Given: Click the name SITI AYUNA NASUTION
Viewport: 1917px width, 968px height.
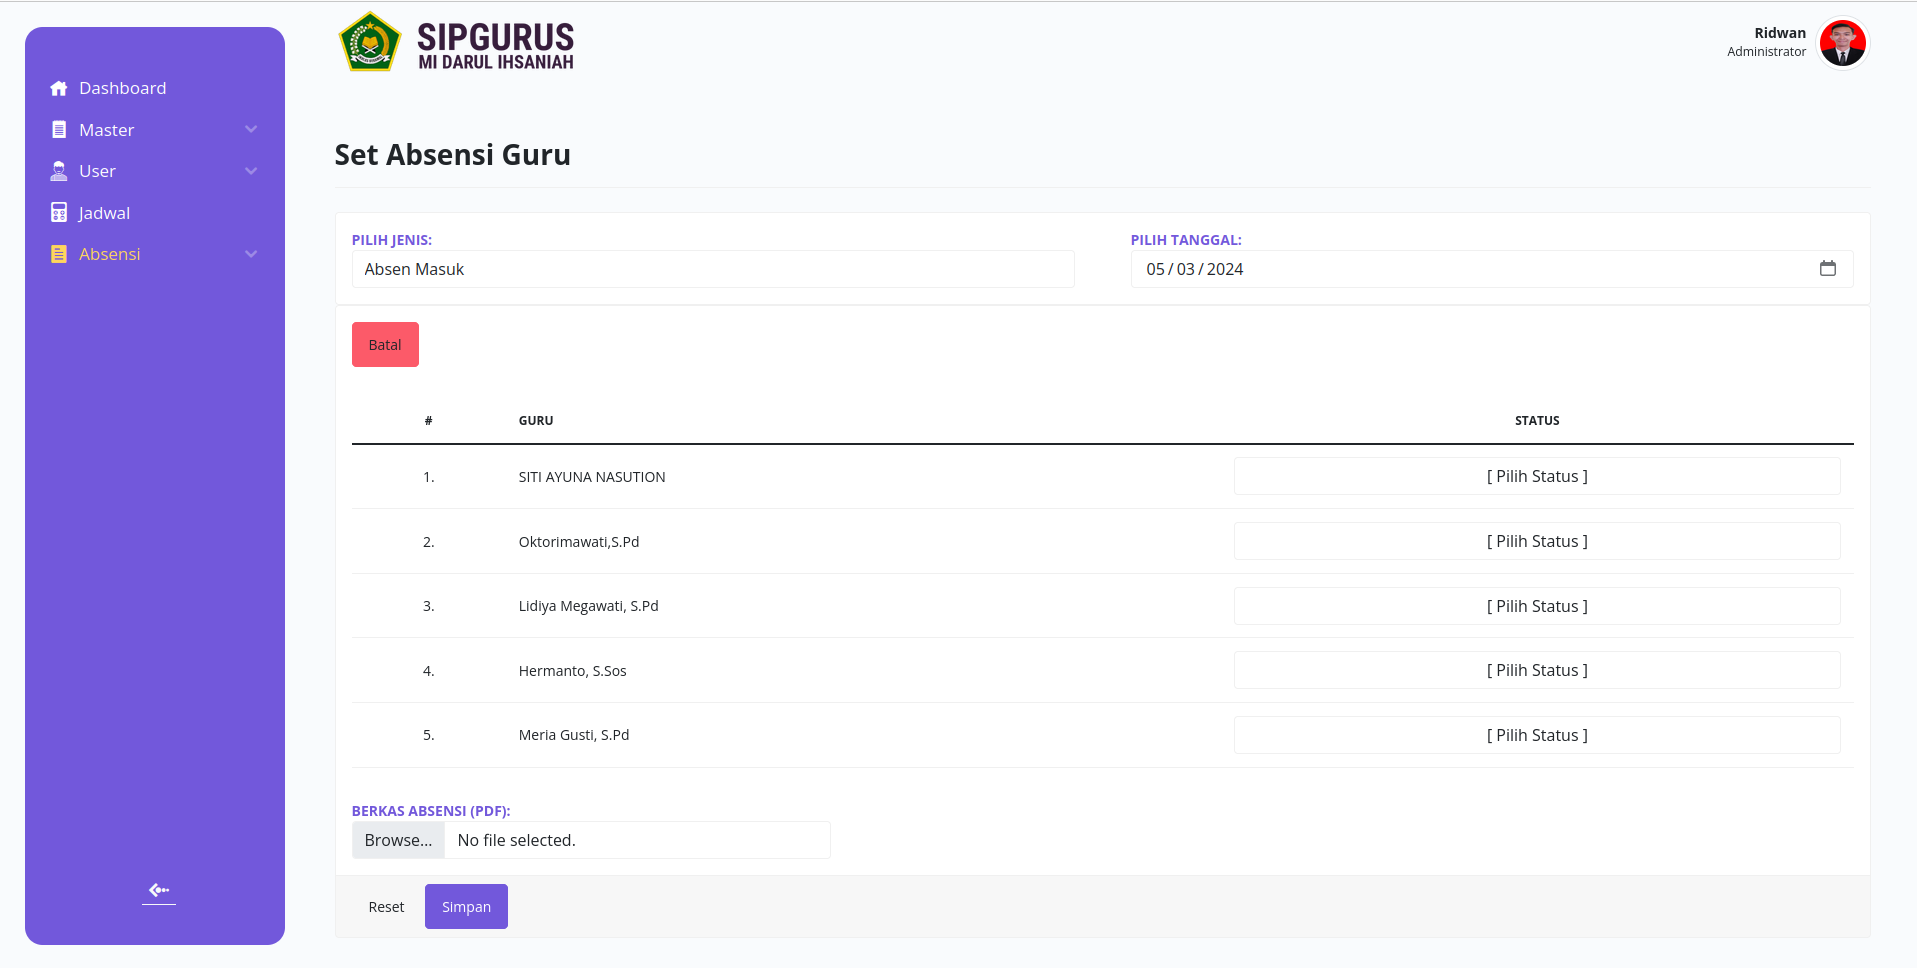Looking at the screenshot, I should point(592,477).
